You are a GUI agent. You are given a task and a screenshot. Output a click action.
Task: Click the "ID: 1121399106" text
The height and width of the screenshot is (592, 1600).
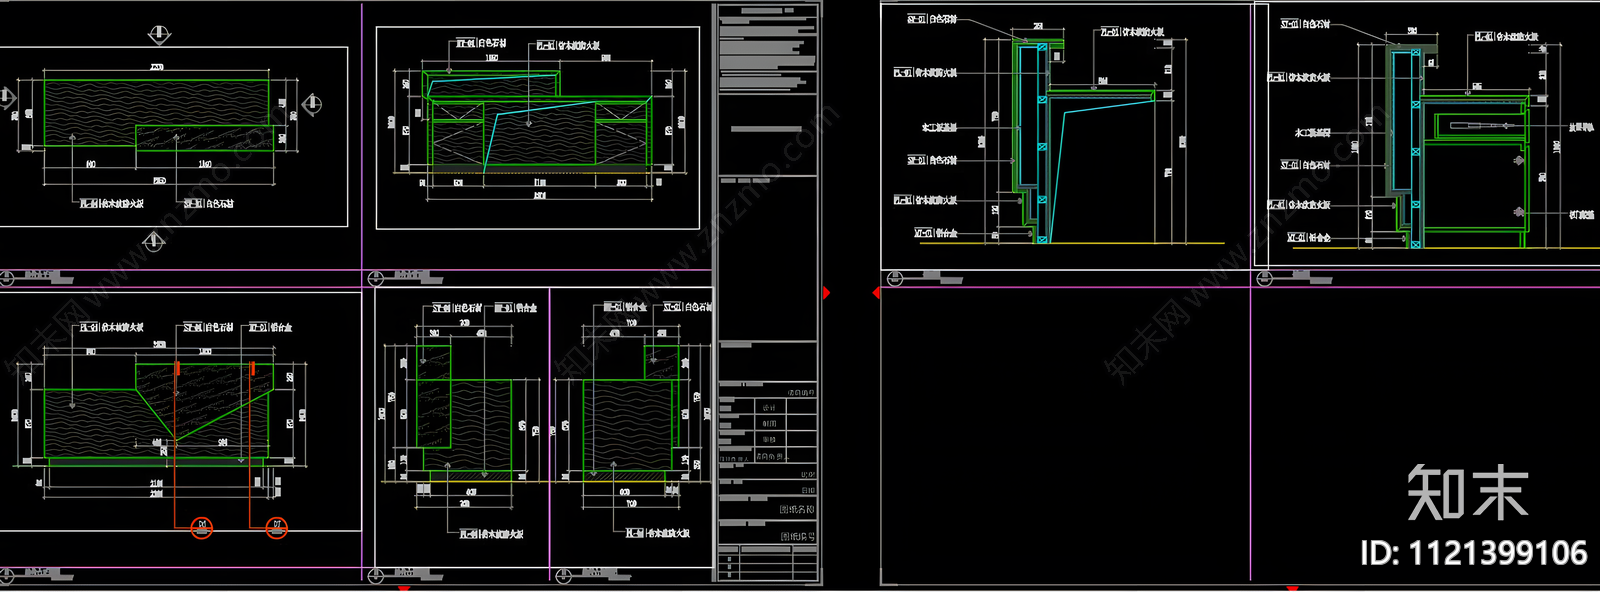pos(1474,553)
